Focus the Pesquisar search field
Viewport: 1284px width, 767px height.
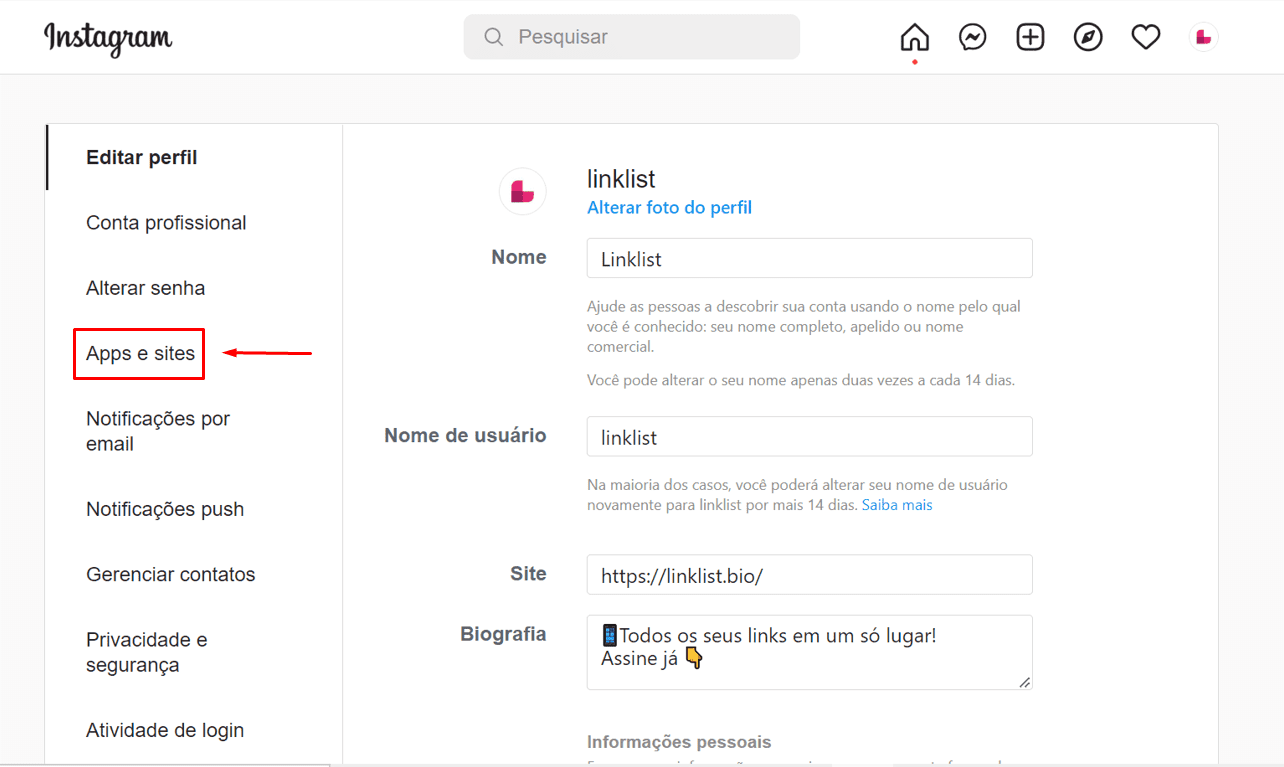coord(632,37)
